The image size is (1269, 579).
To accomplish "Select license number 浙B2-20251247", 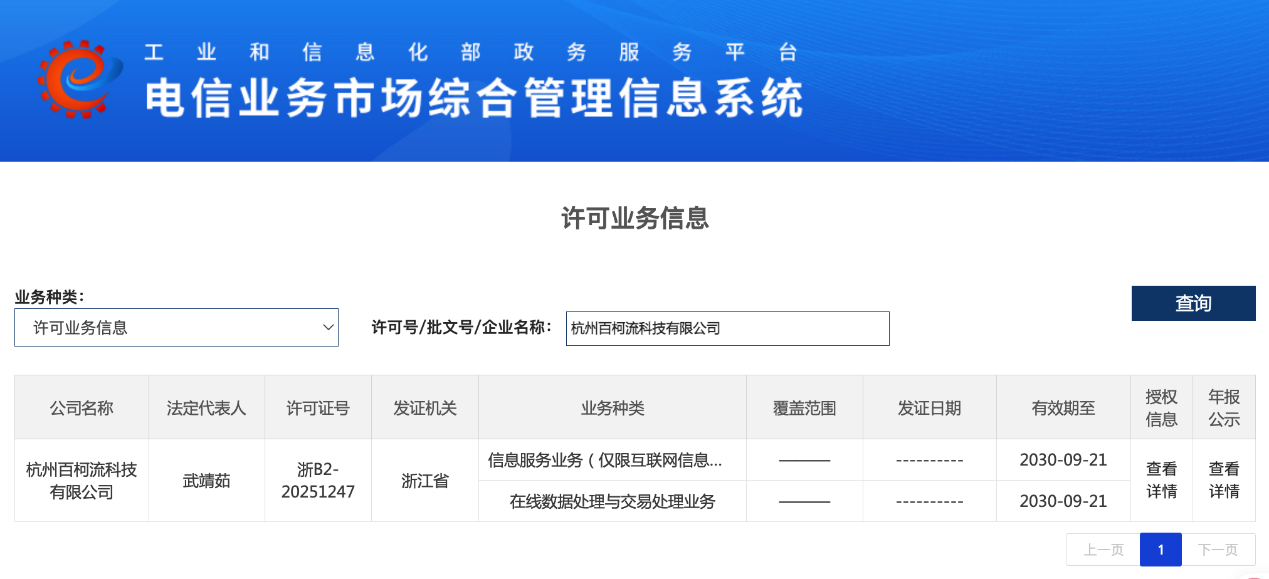I will [x=318, y=481].
